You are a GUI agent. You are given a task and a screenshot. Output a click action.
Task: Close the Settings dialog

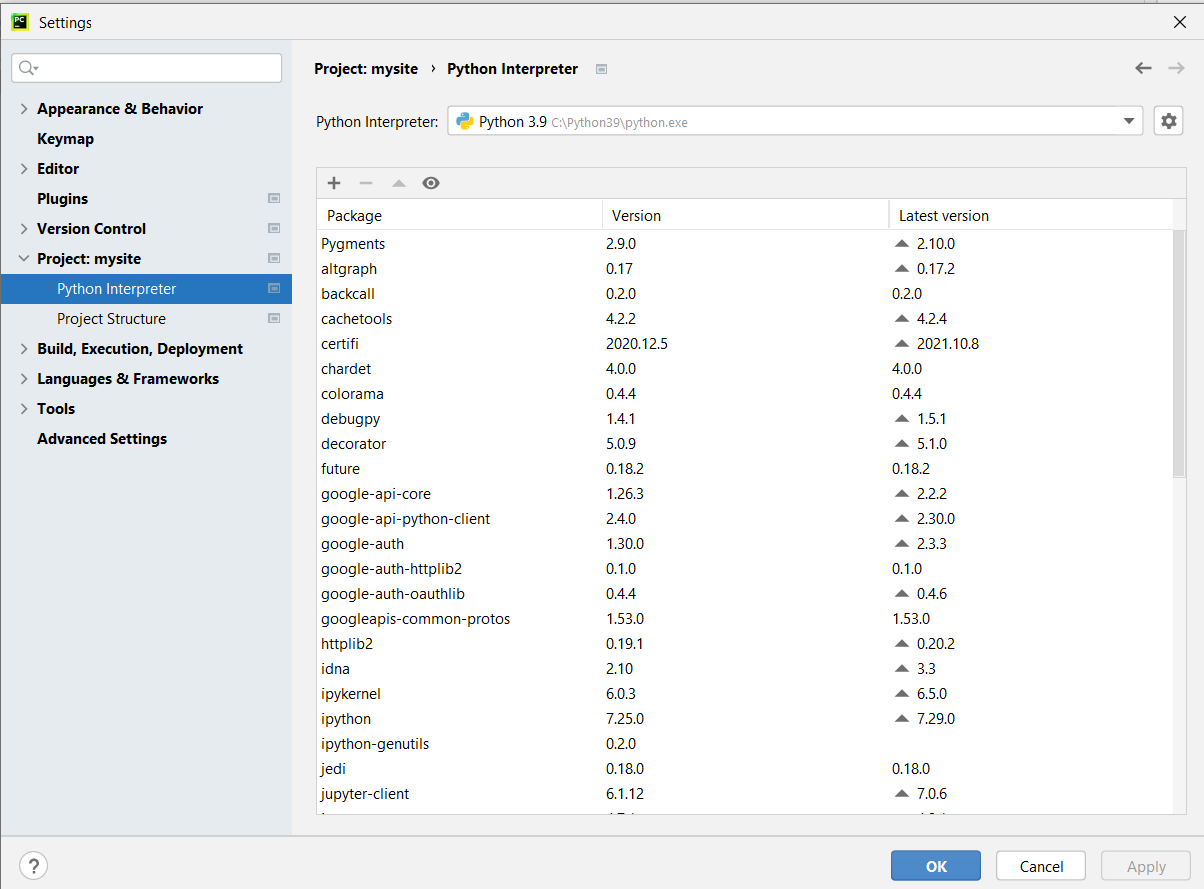click(1180, 22)
